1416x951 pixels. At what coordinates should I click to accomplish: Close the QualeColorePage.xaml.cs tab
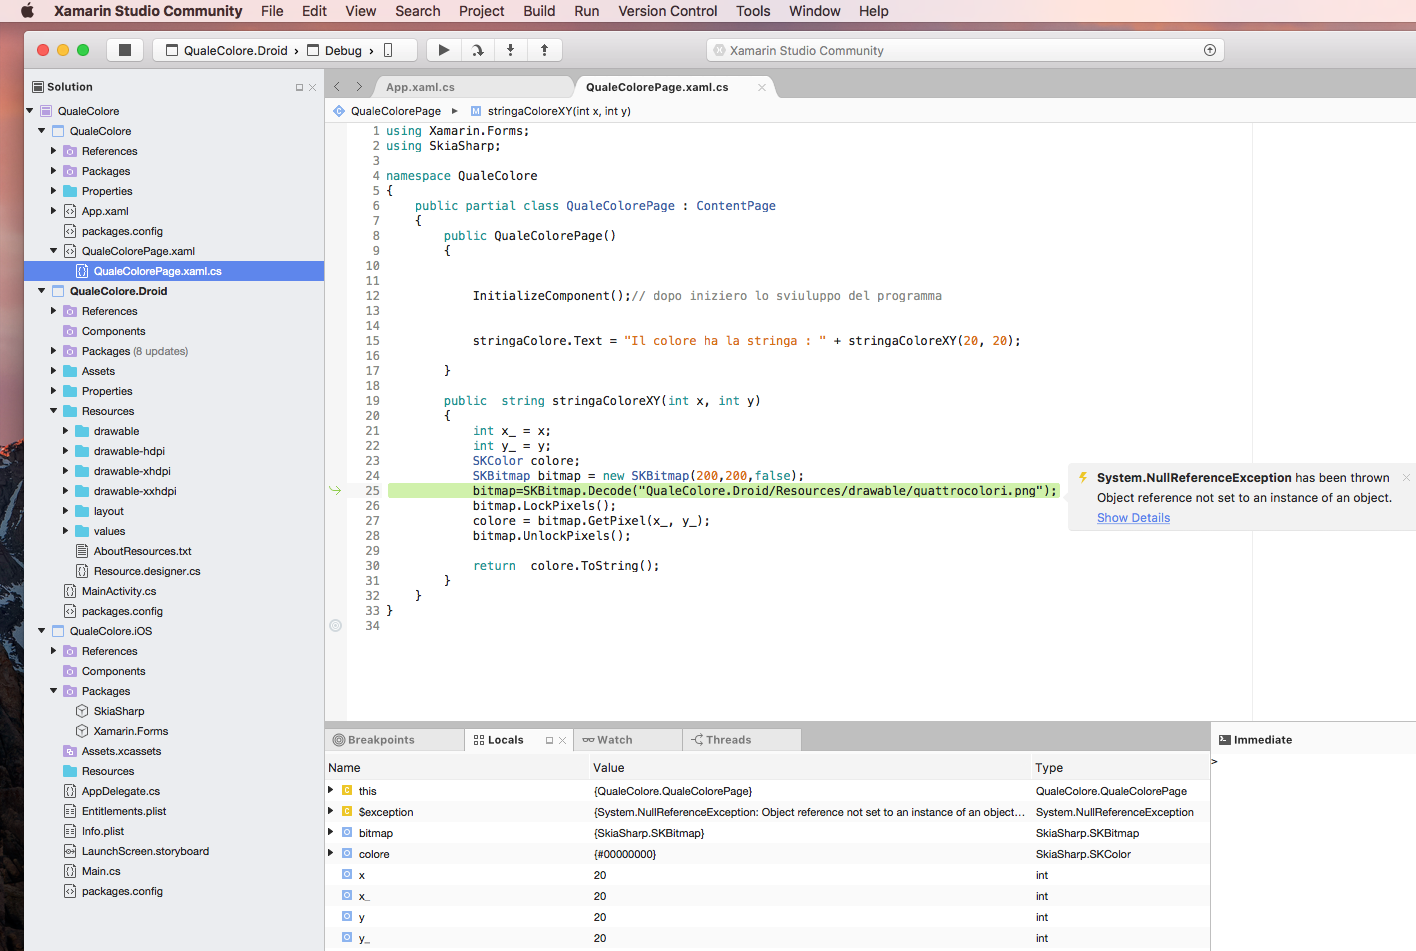pyautogui.click(x=762, y=88)
